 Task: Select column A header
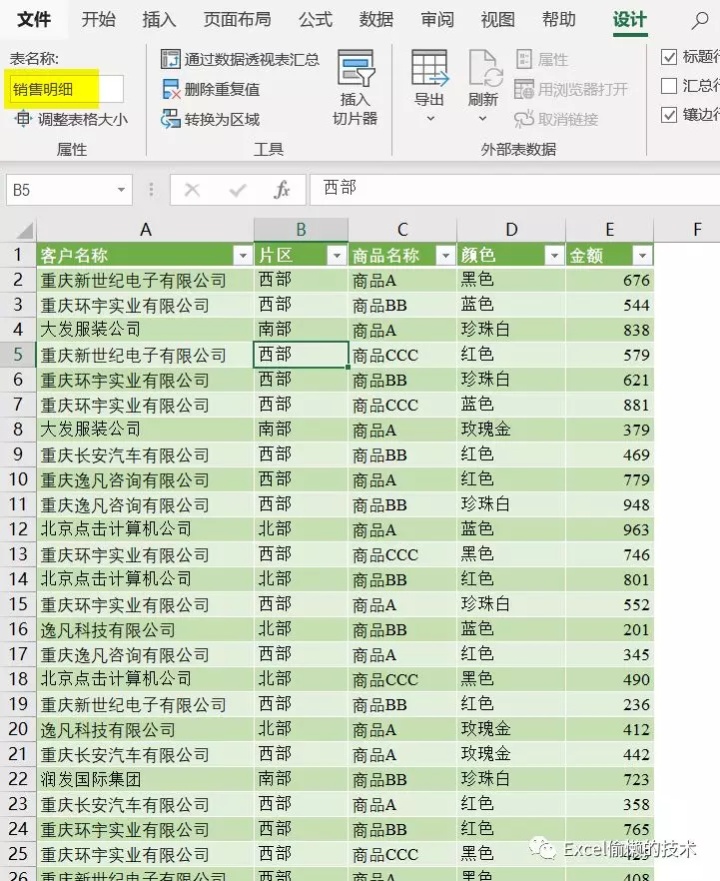(146, 230)
